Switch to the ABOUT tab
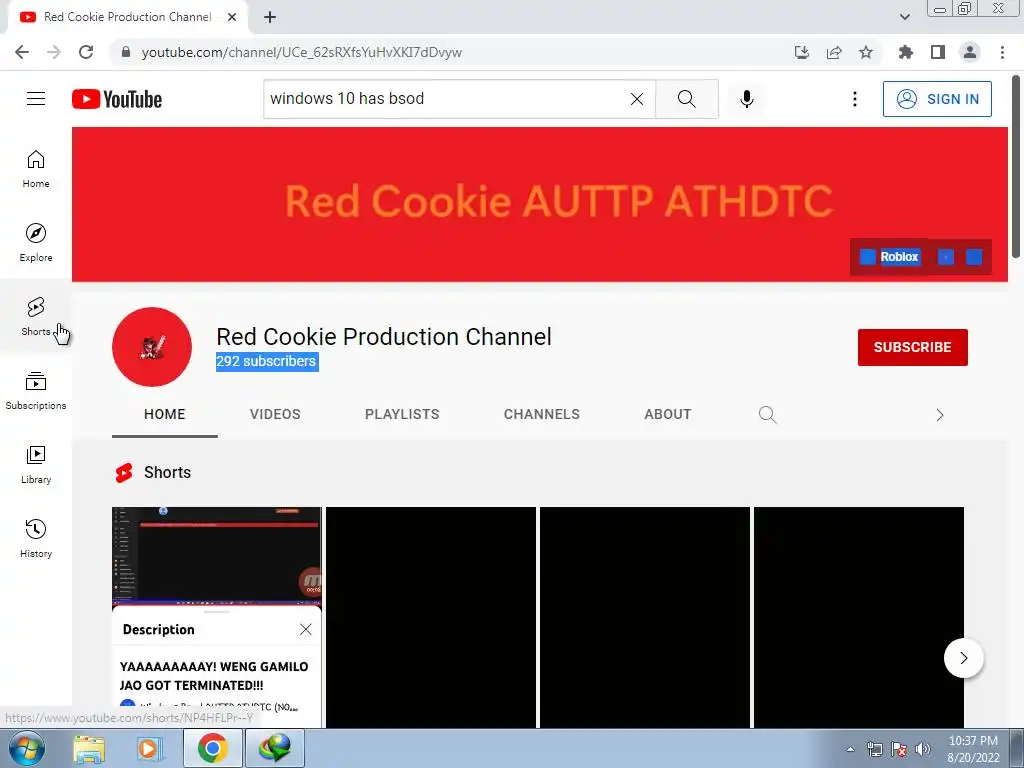This screenshot has height=768, width=1024. tap(667, 414)
